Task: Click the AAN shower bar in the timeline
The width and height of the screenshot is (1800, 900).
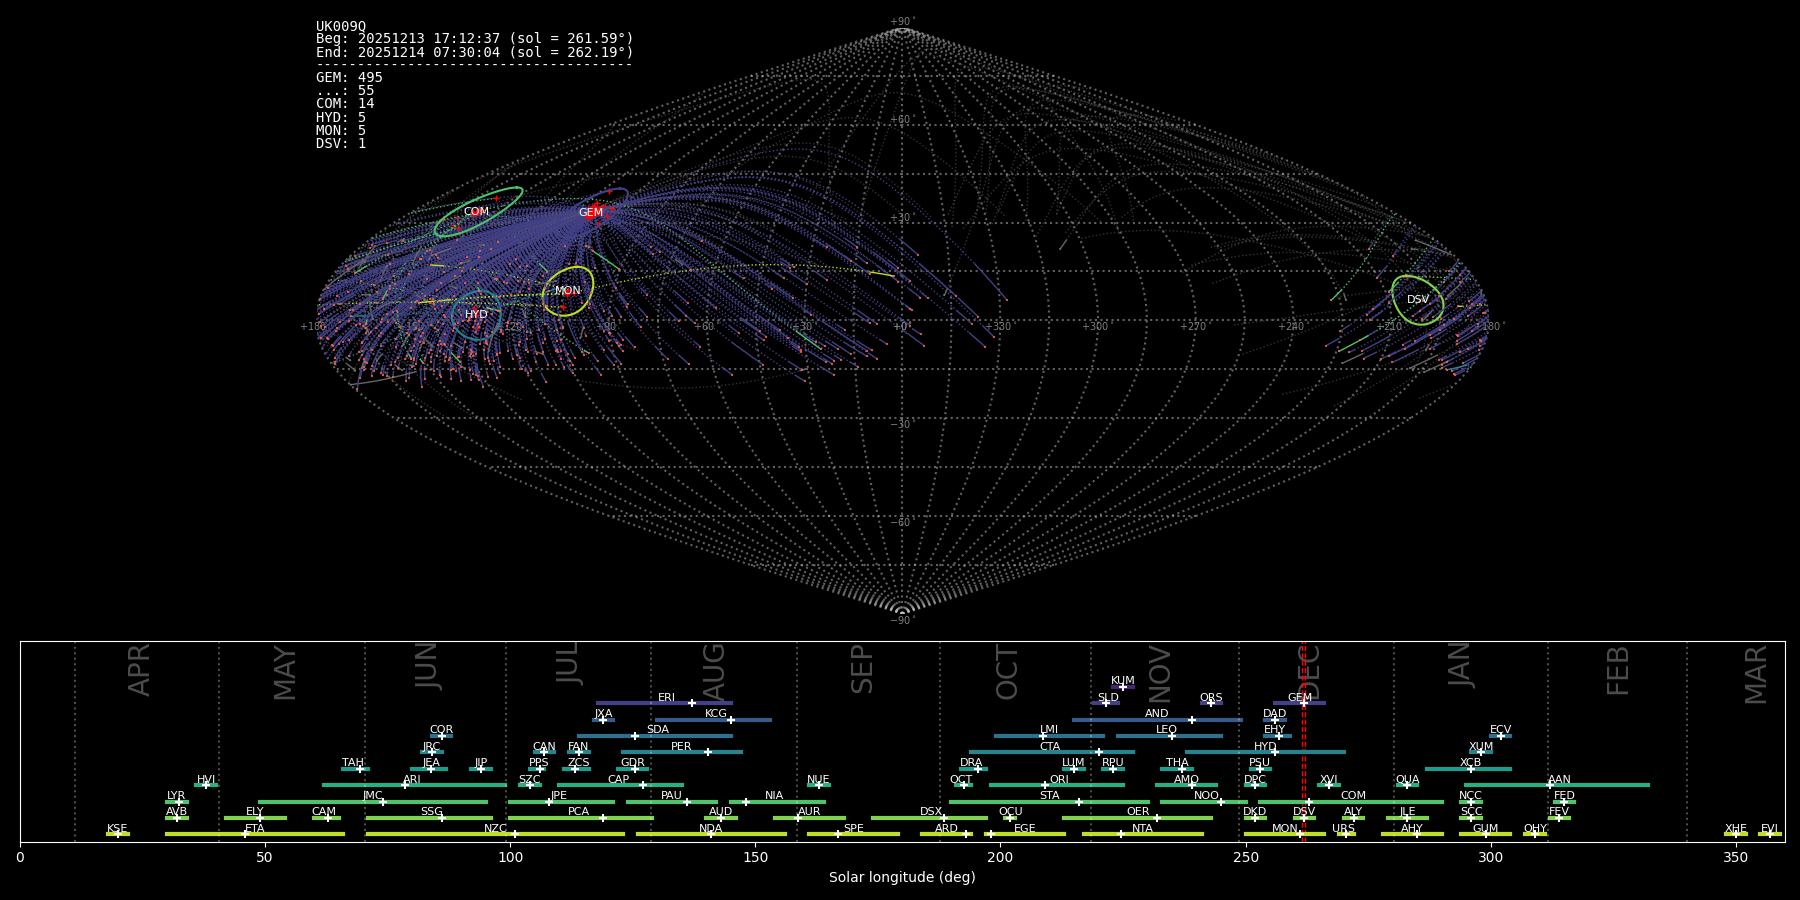Action: (x=1557, y=785)
